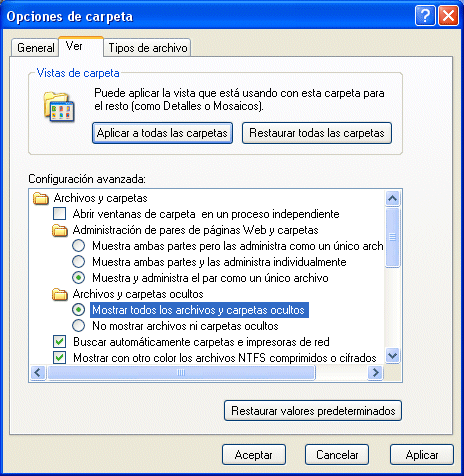Viewport: 464px width, 476px height.
Task: Click the help question mark button
Action: click(x=425, y=15)
